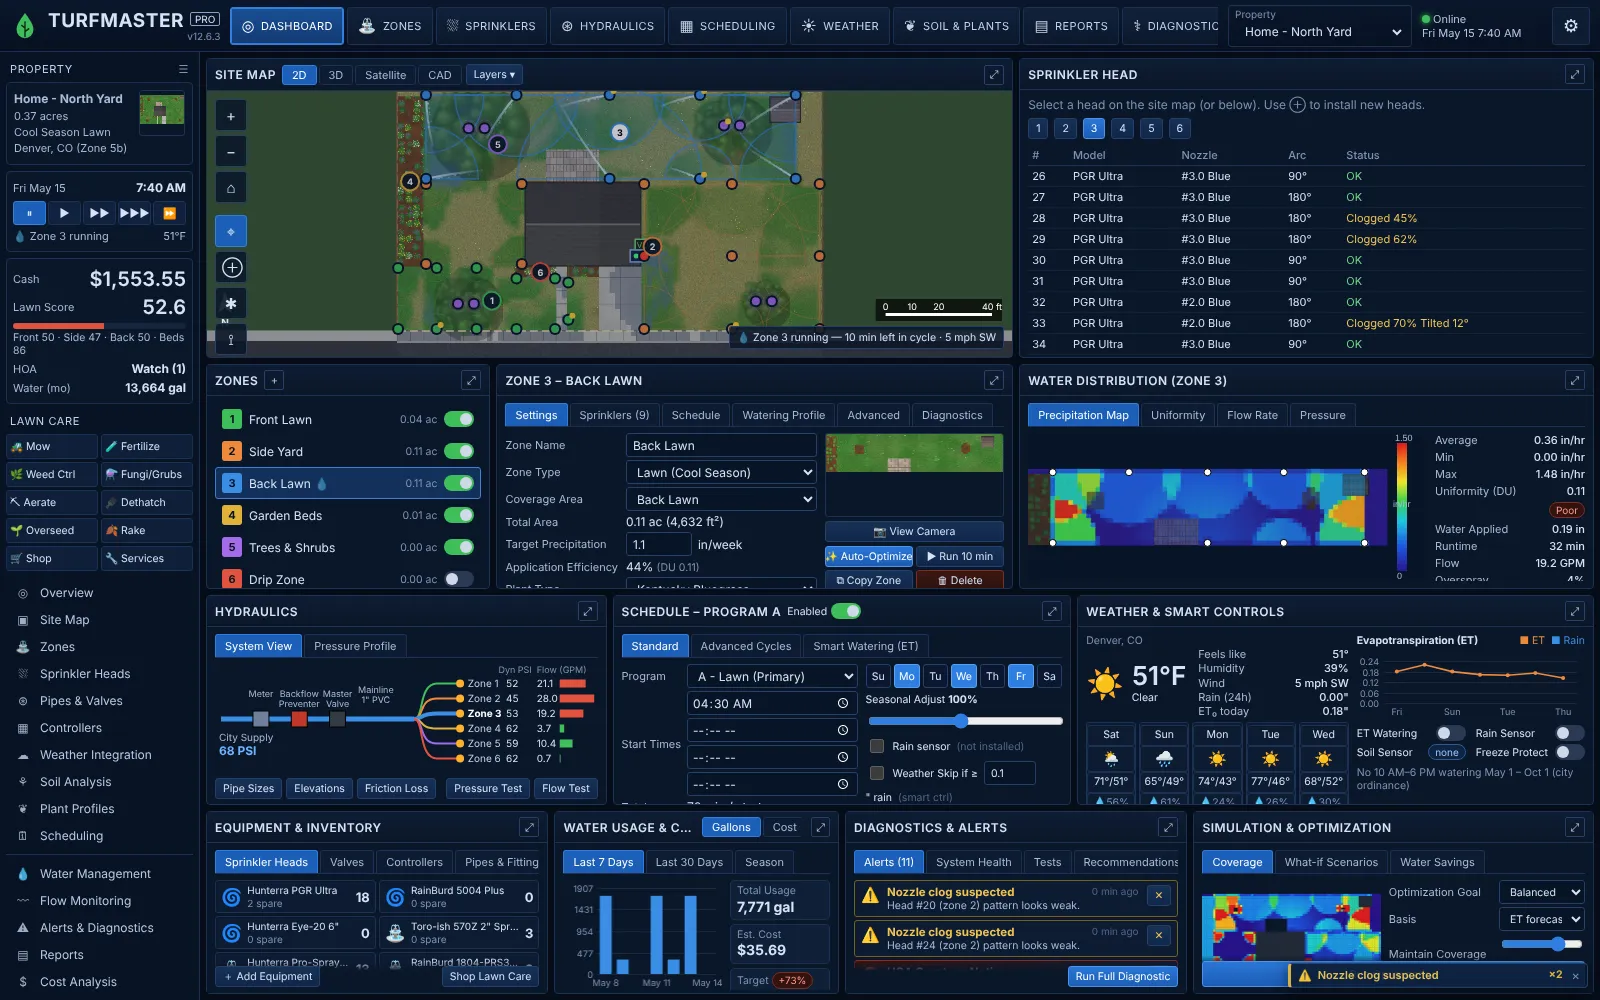Open the Program dropdown

coord(773,676)
